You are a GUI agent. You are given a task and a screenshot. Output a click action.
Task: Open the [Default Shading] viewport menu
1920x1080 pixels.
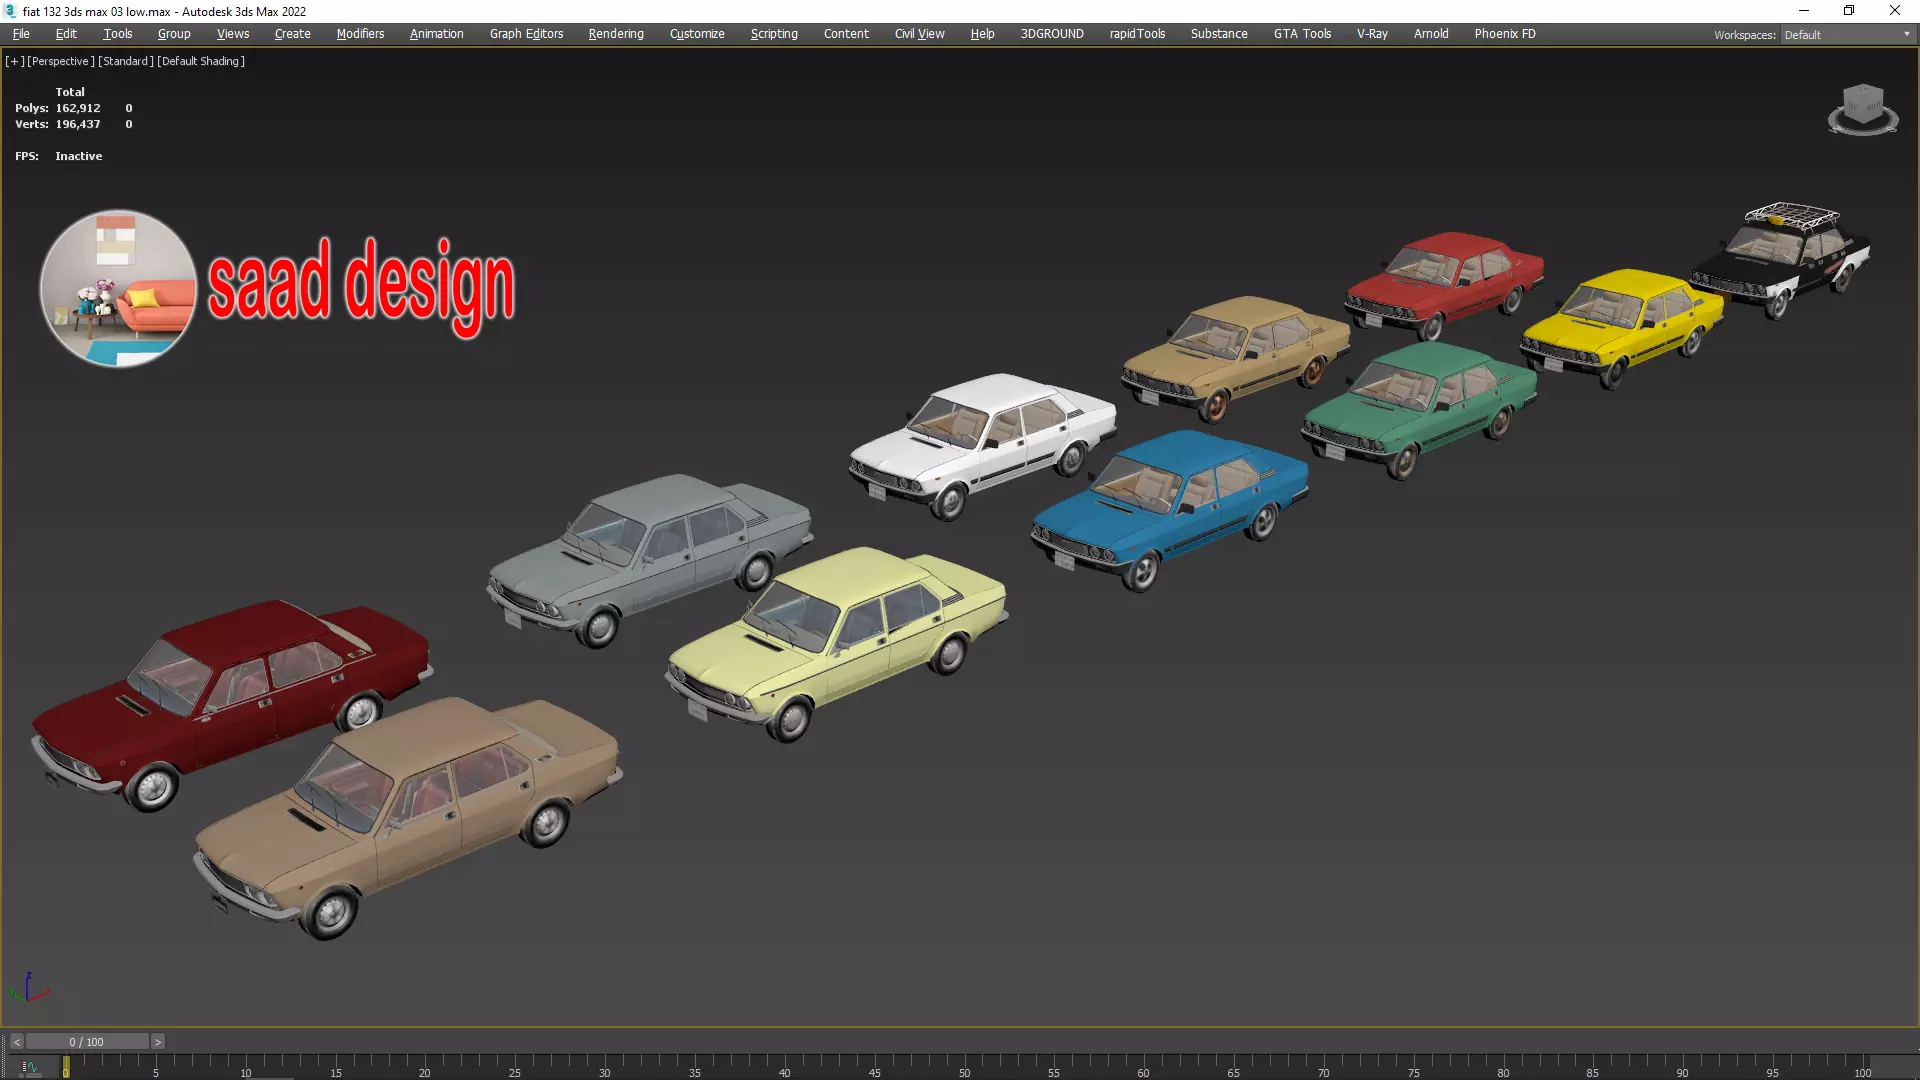(x=201, y=61)
